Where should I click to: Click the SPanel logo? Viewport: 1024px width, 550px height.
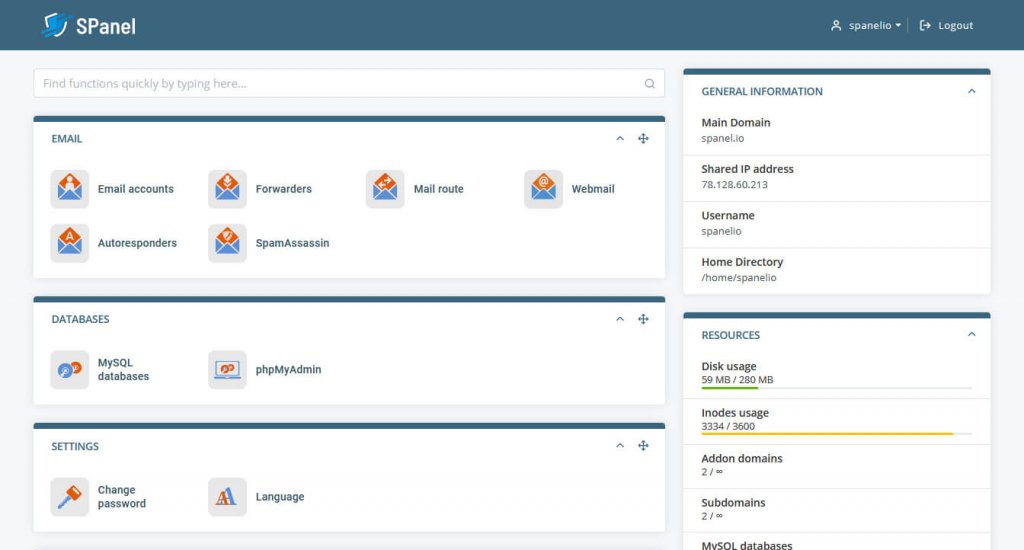coord(89,25)
